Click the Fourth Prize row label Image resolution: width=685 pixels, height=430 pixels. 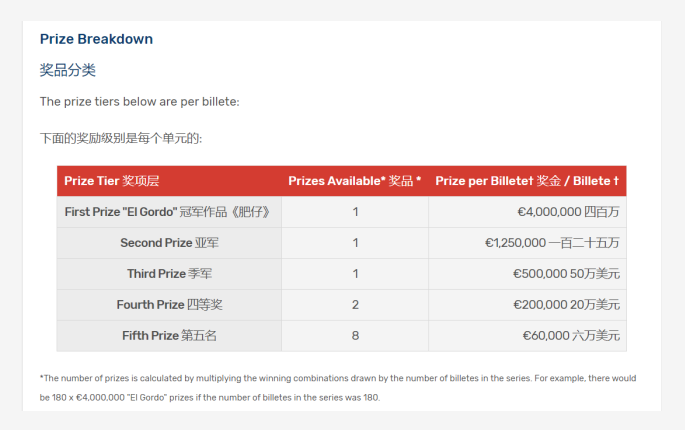169,305
